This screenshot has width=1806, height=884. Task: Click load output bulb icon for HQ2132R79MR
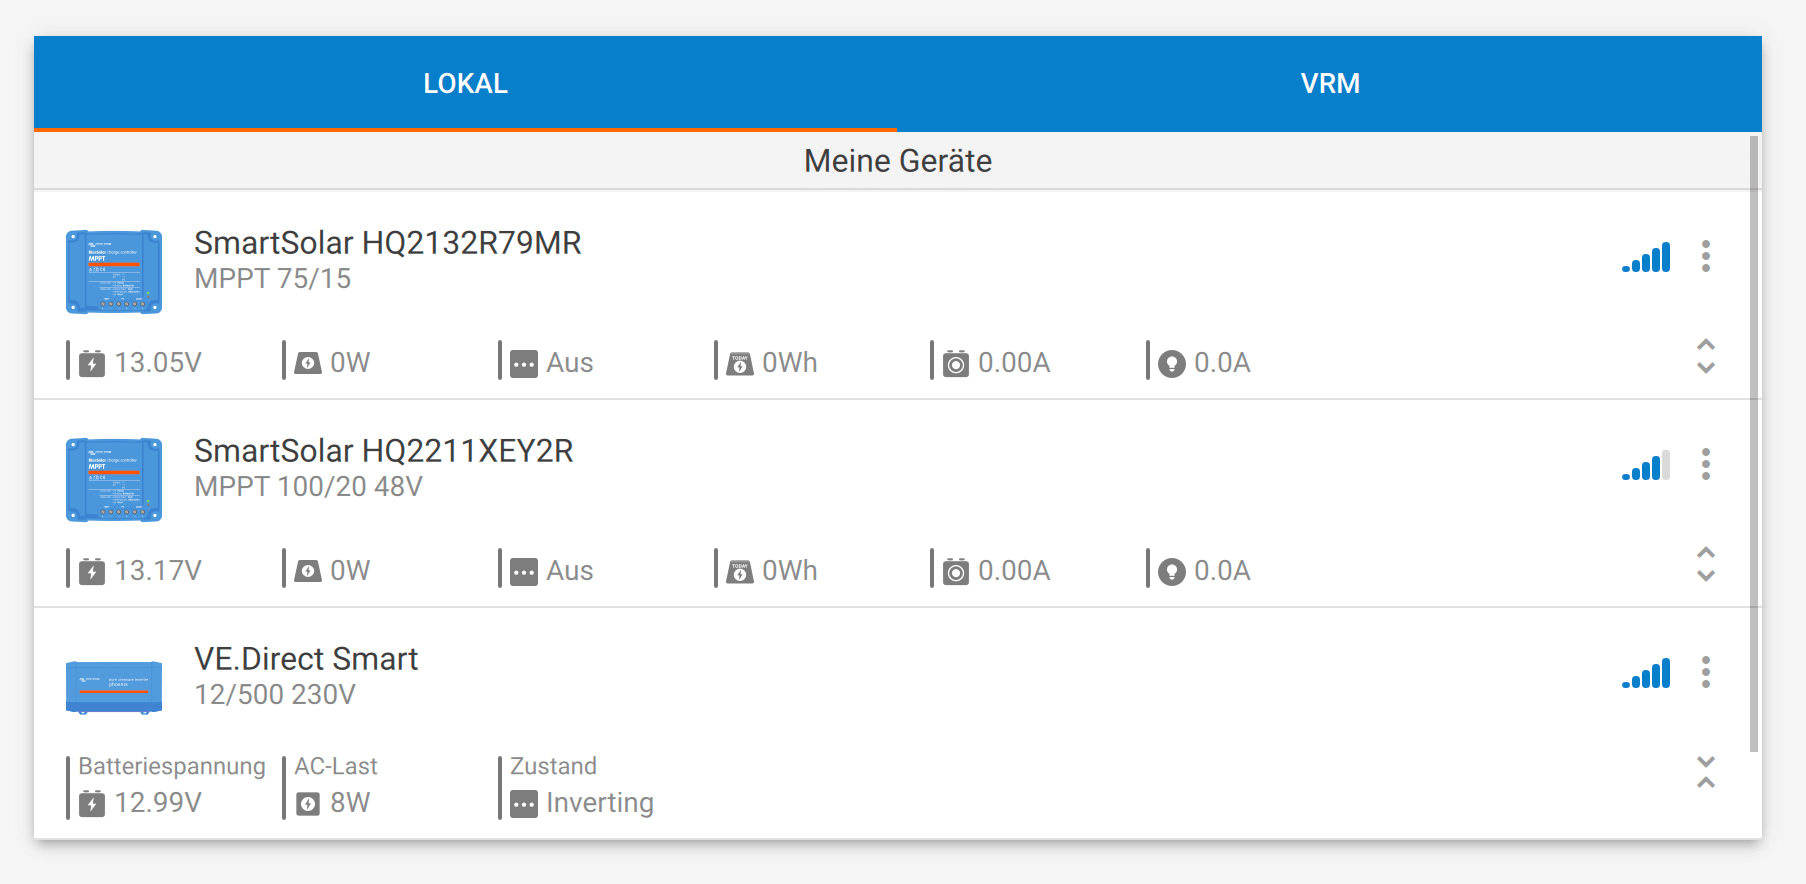point(1172,363)
